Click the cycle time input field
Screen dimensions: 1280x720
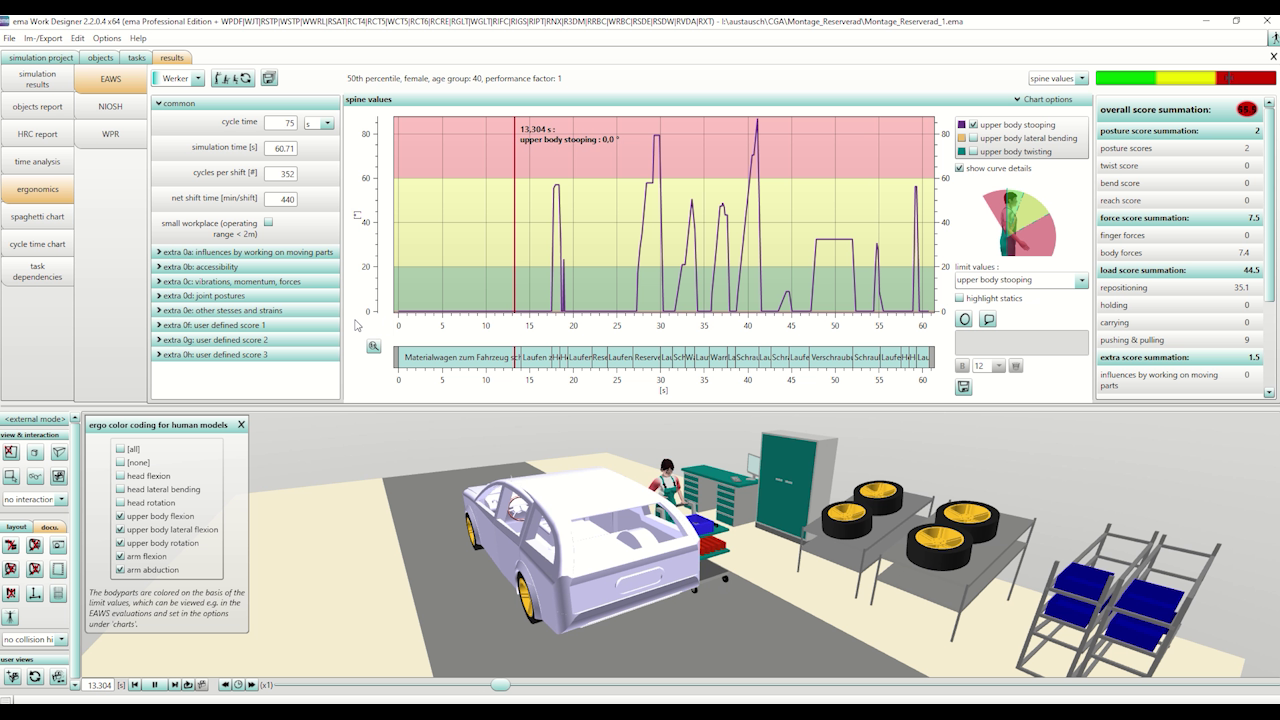click(x=280, y=123)
